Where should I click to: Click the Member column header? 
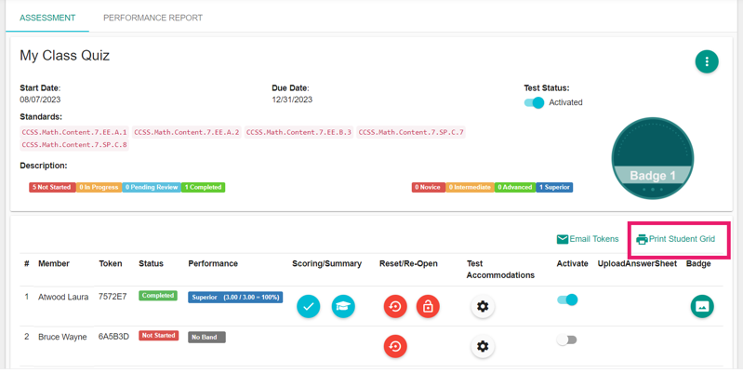pos(54,264)
